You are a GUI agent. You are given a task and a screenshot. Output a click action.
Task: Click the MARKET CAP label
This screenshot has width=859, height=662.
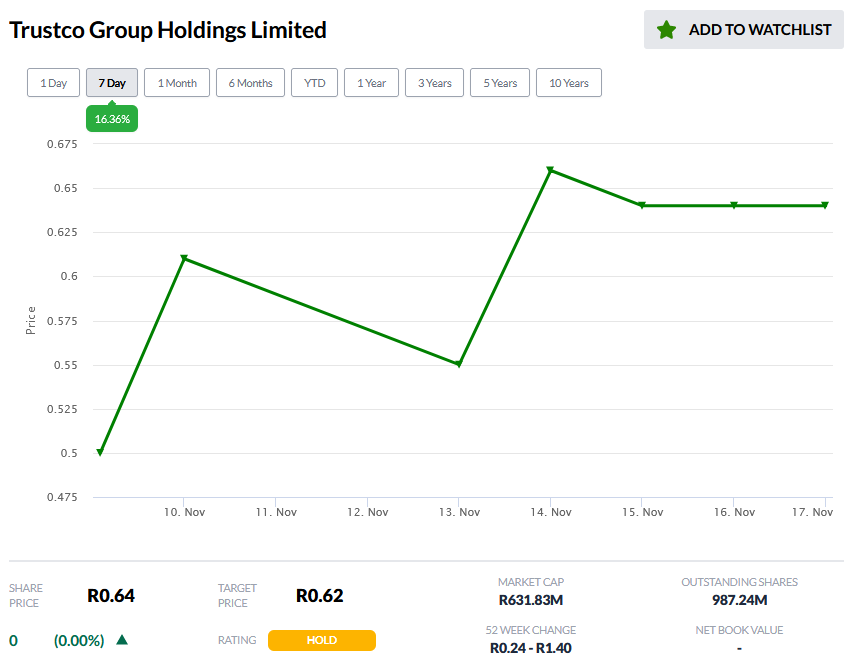[531, 582]
